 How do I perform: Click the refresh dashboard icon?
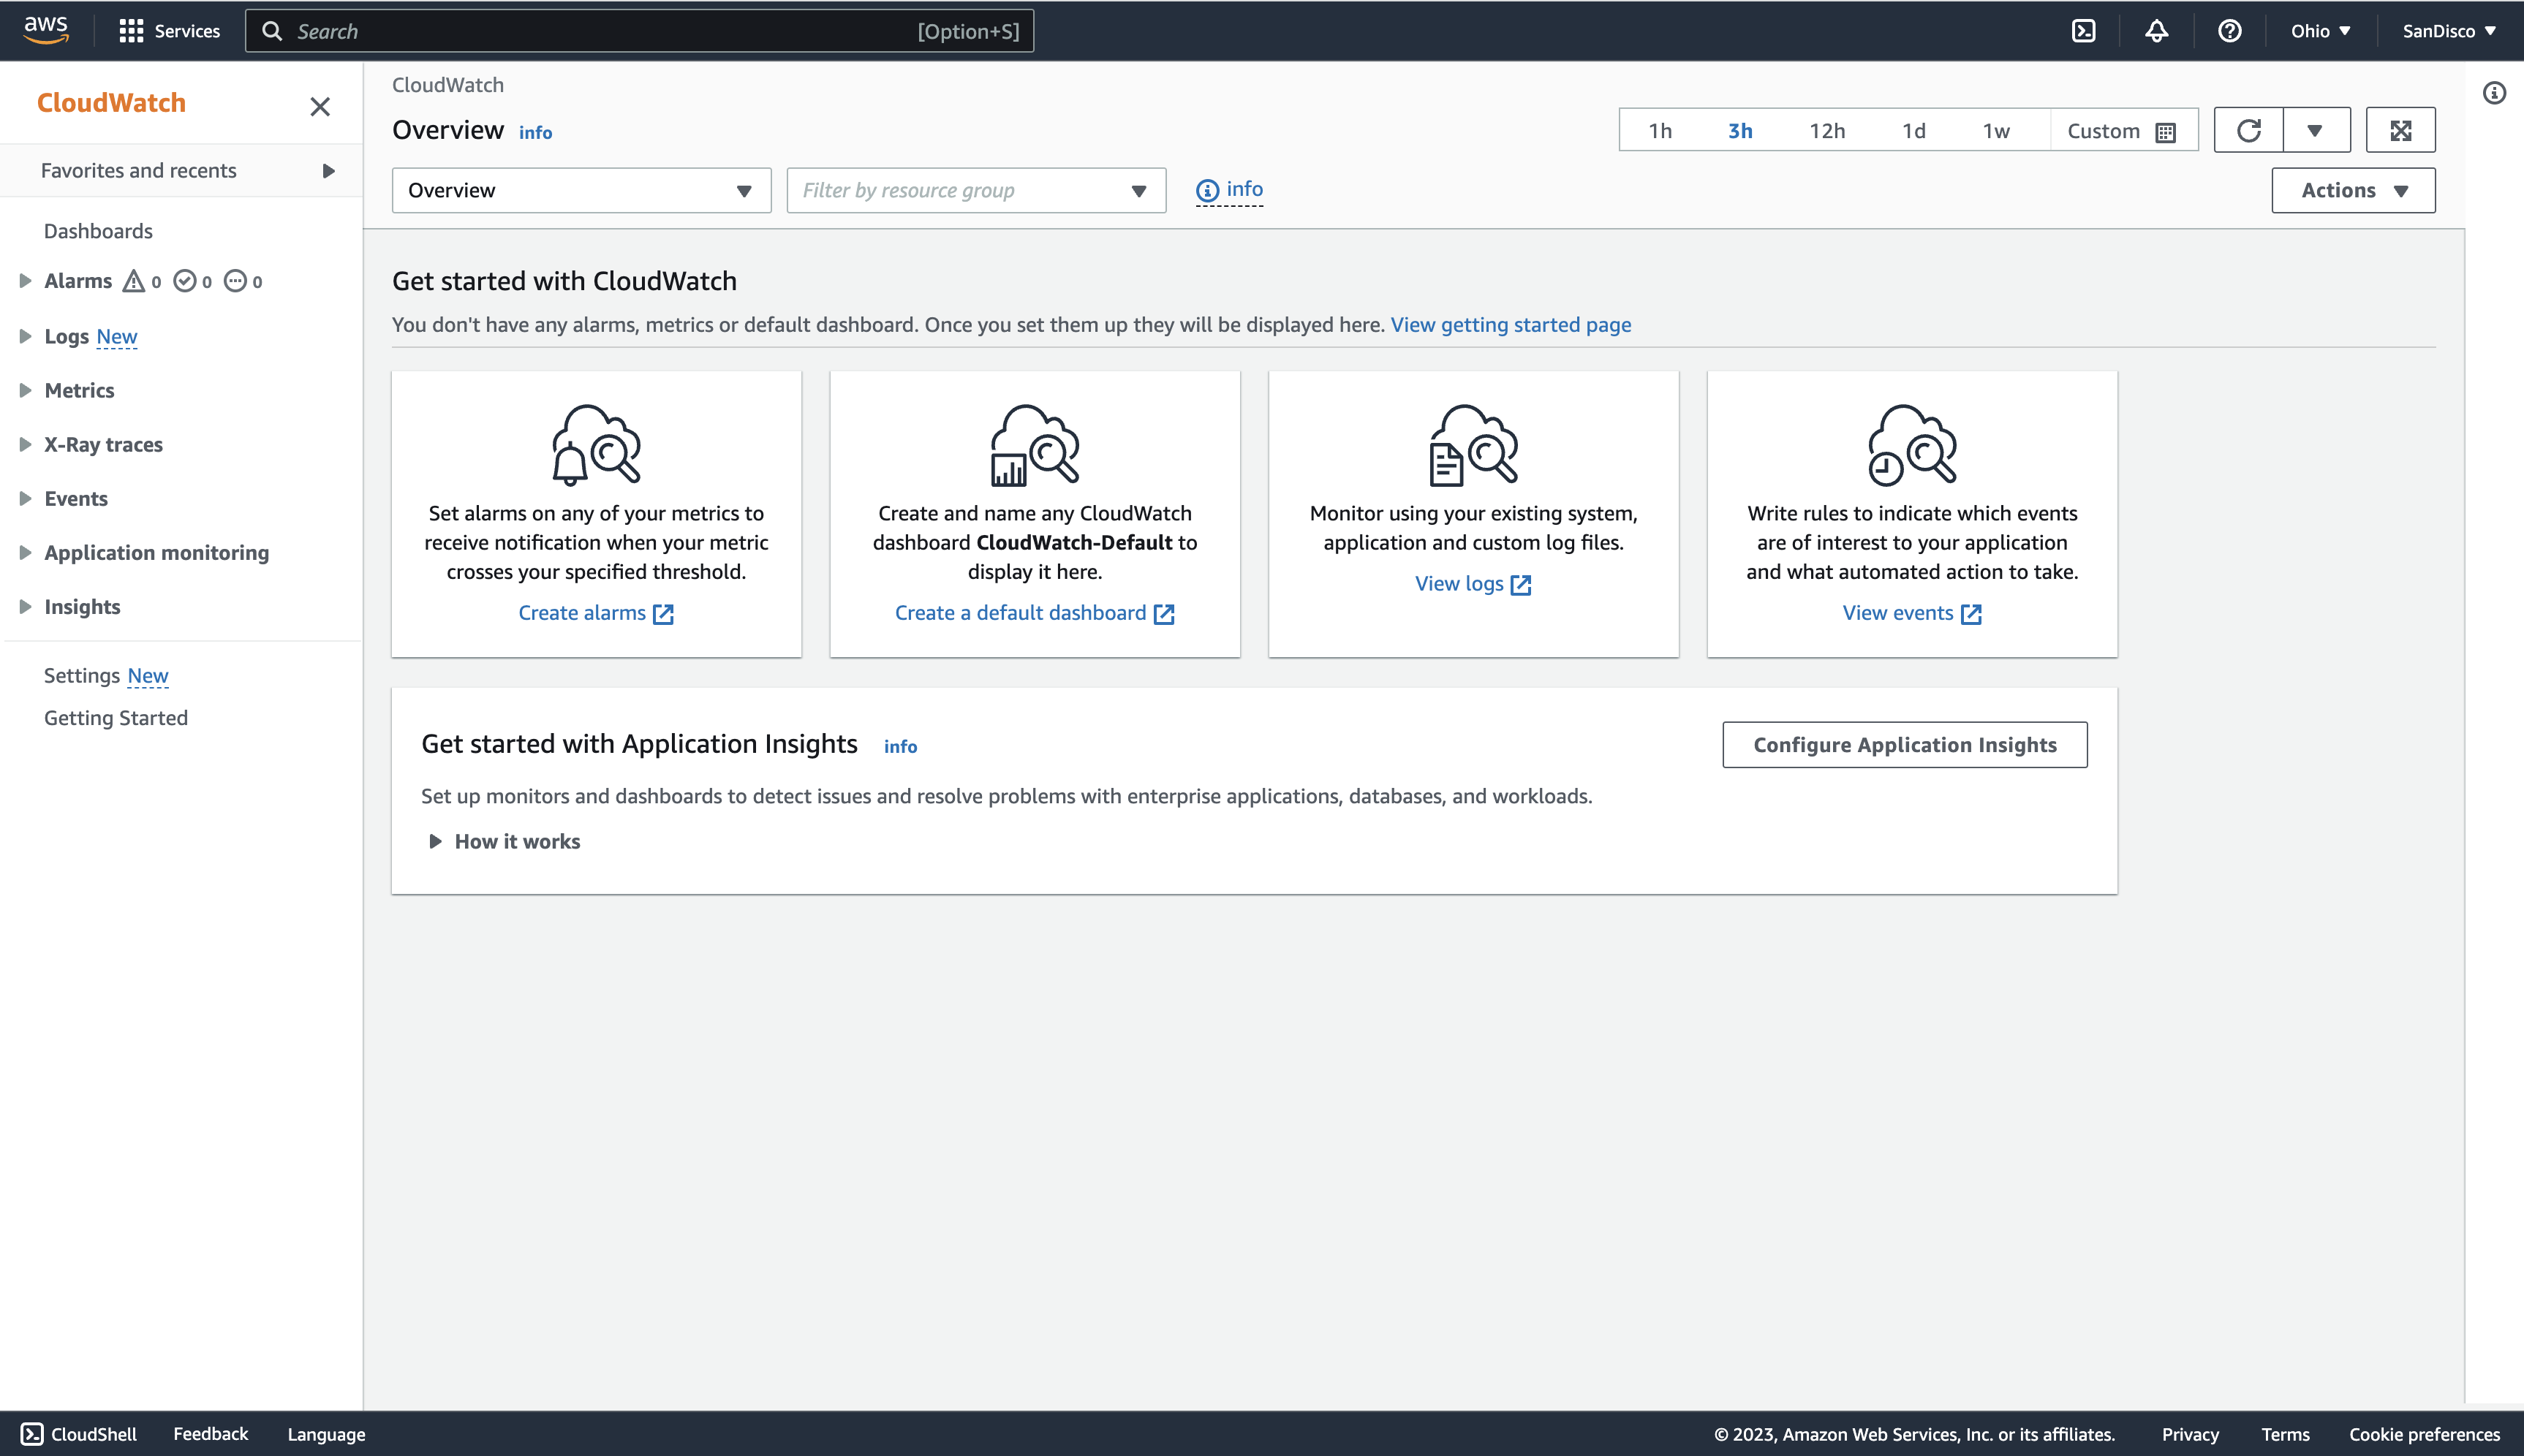point(2249,131)
